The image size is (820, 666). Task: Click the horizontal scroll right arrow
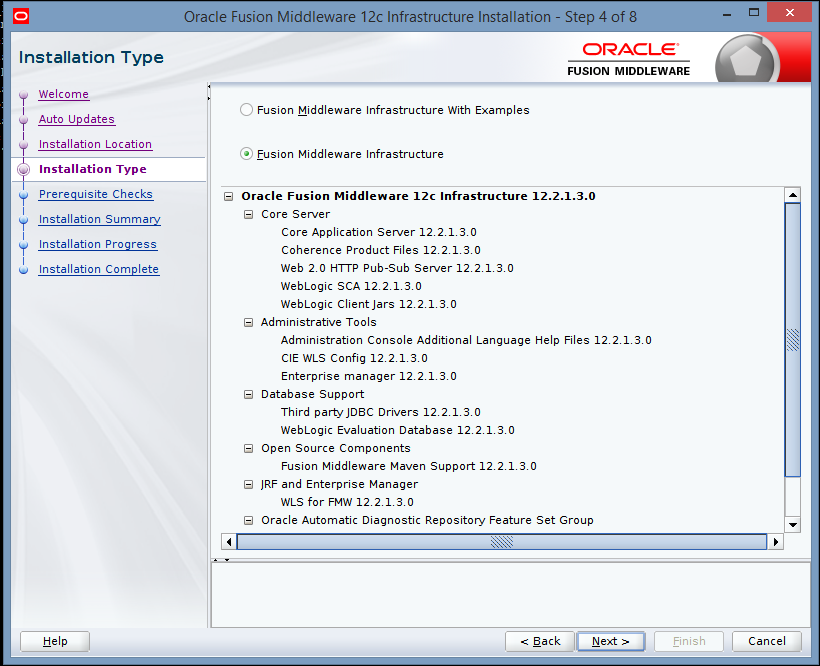point(776,542)
